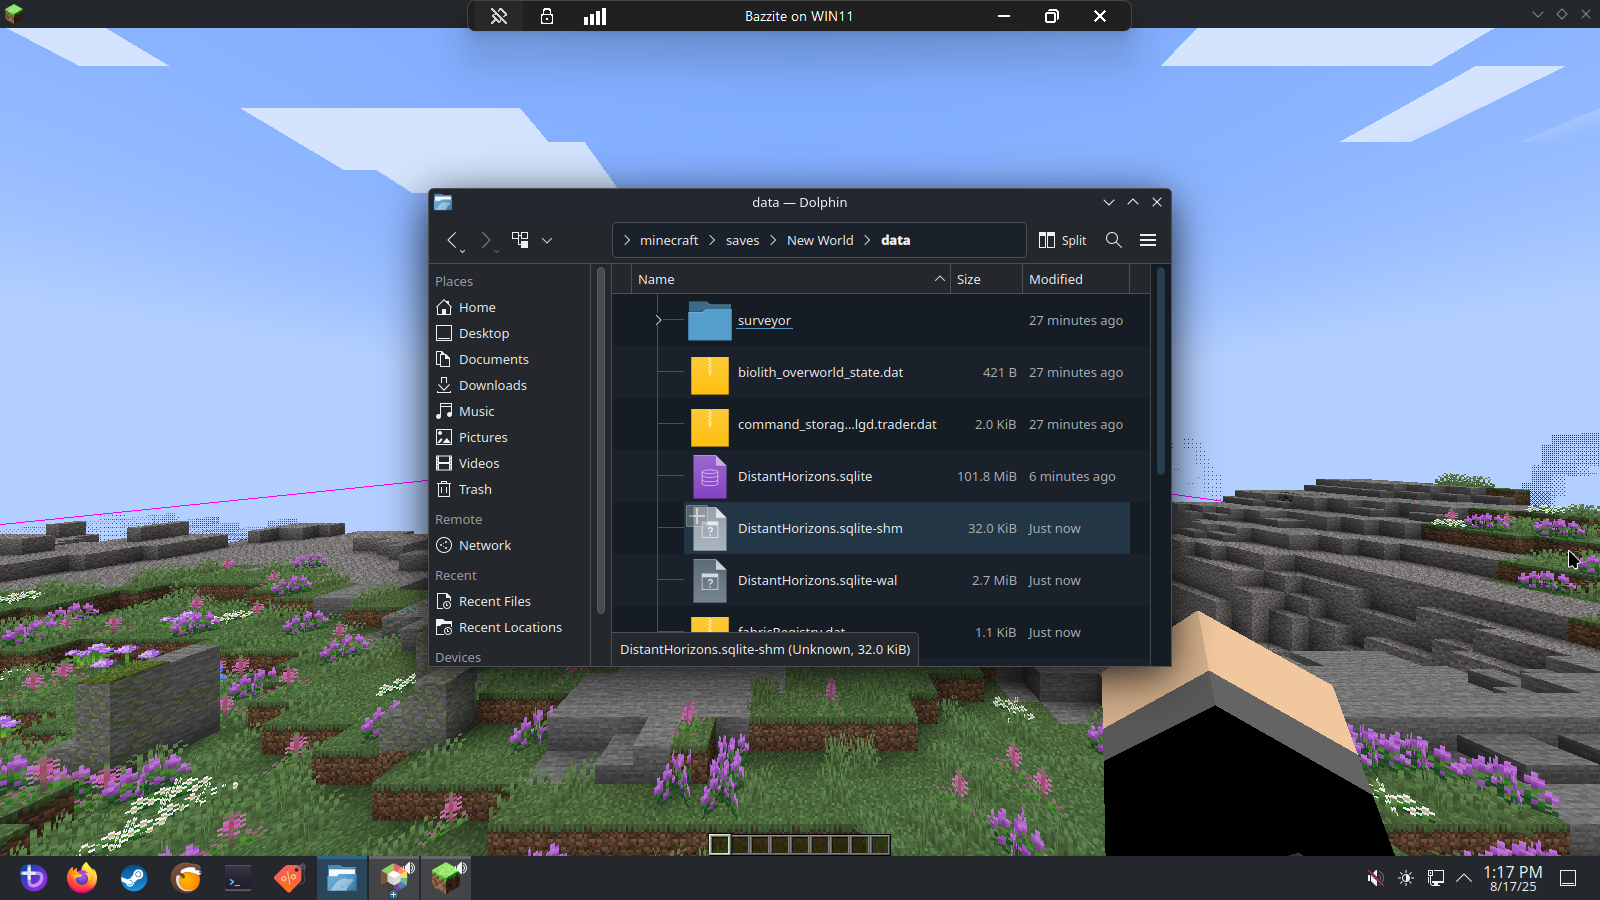The height and width of the screenshot is (900, 1600).
Task: Open Dolphin's search tool
Action: (x=1113, y=240)
